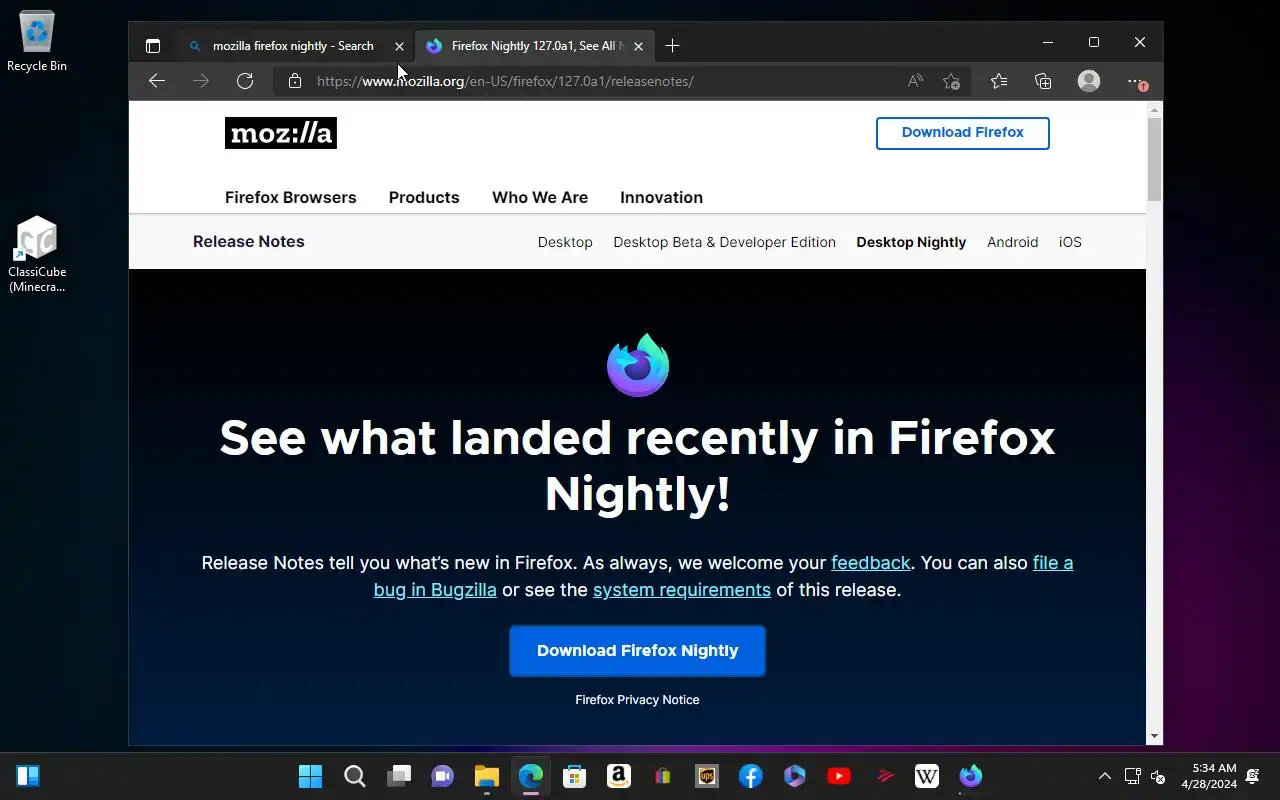The image size is (1280, 800).
Task: Open YouTube from the taskbar
Action: [x=839, y=776]
